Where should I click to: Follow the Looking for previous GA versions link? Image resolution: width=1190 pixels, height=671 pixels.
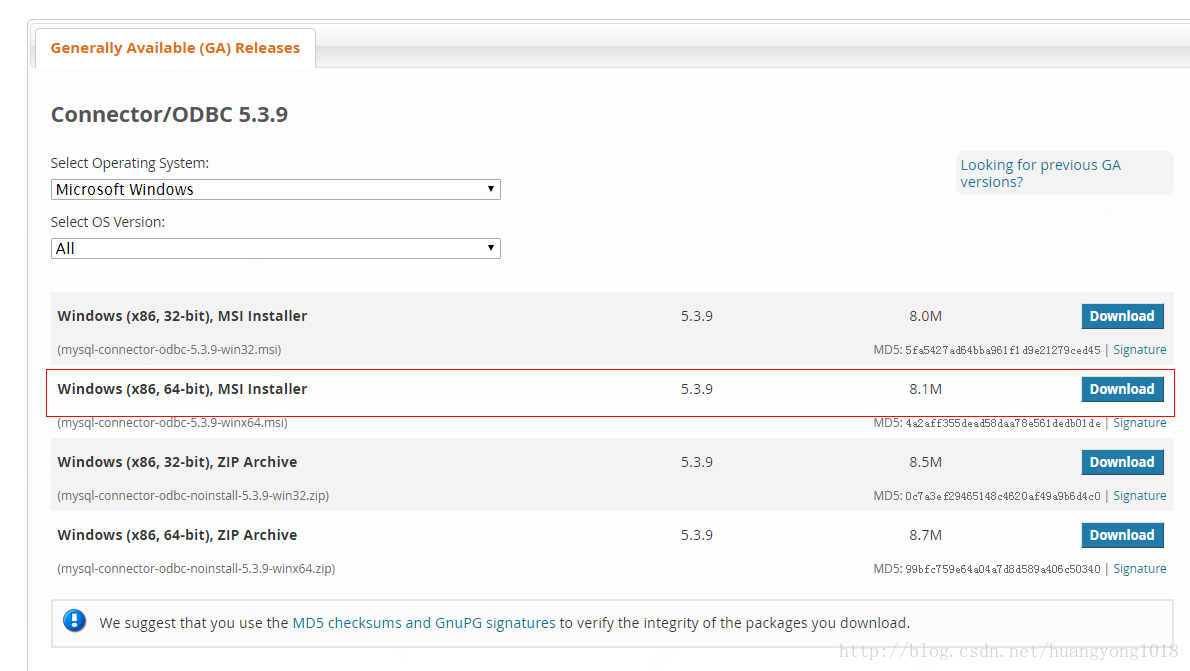(x=1040, y=173)
